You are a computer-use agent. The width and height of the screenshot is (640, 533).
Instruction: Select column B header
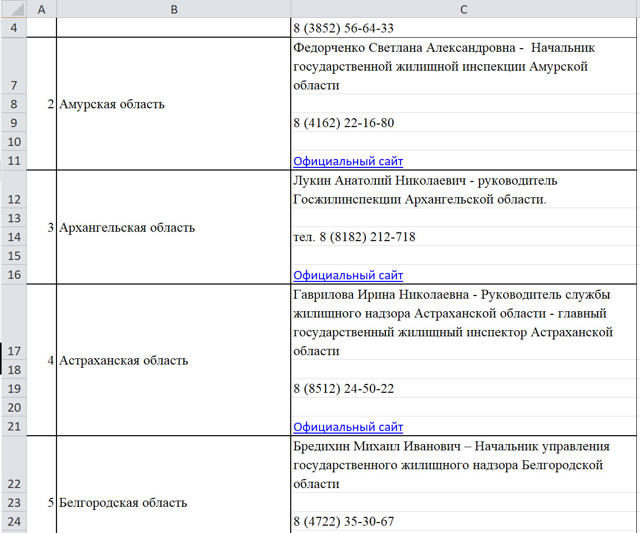[x=173, y=9]
